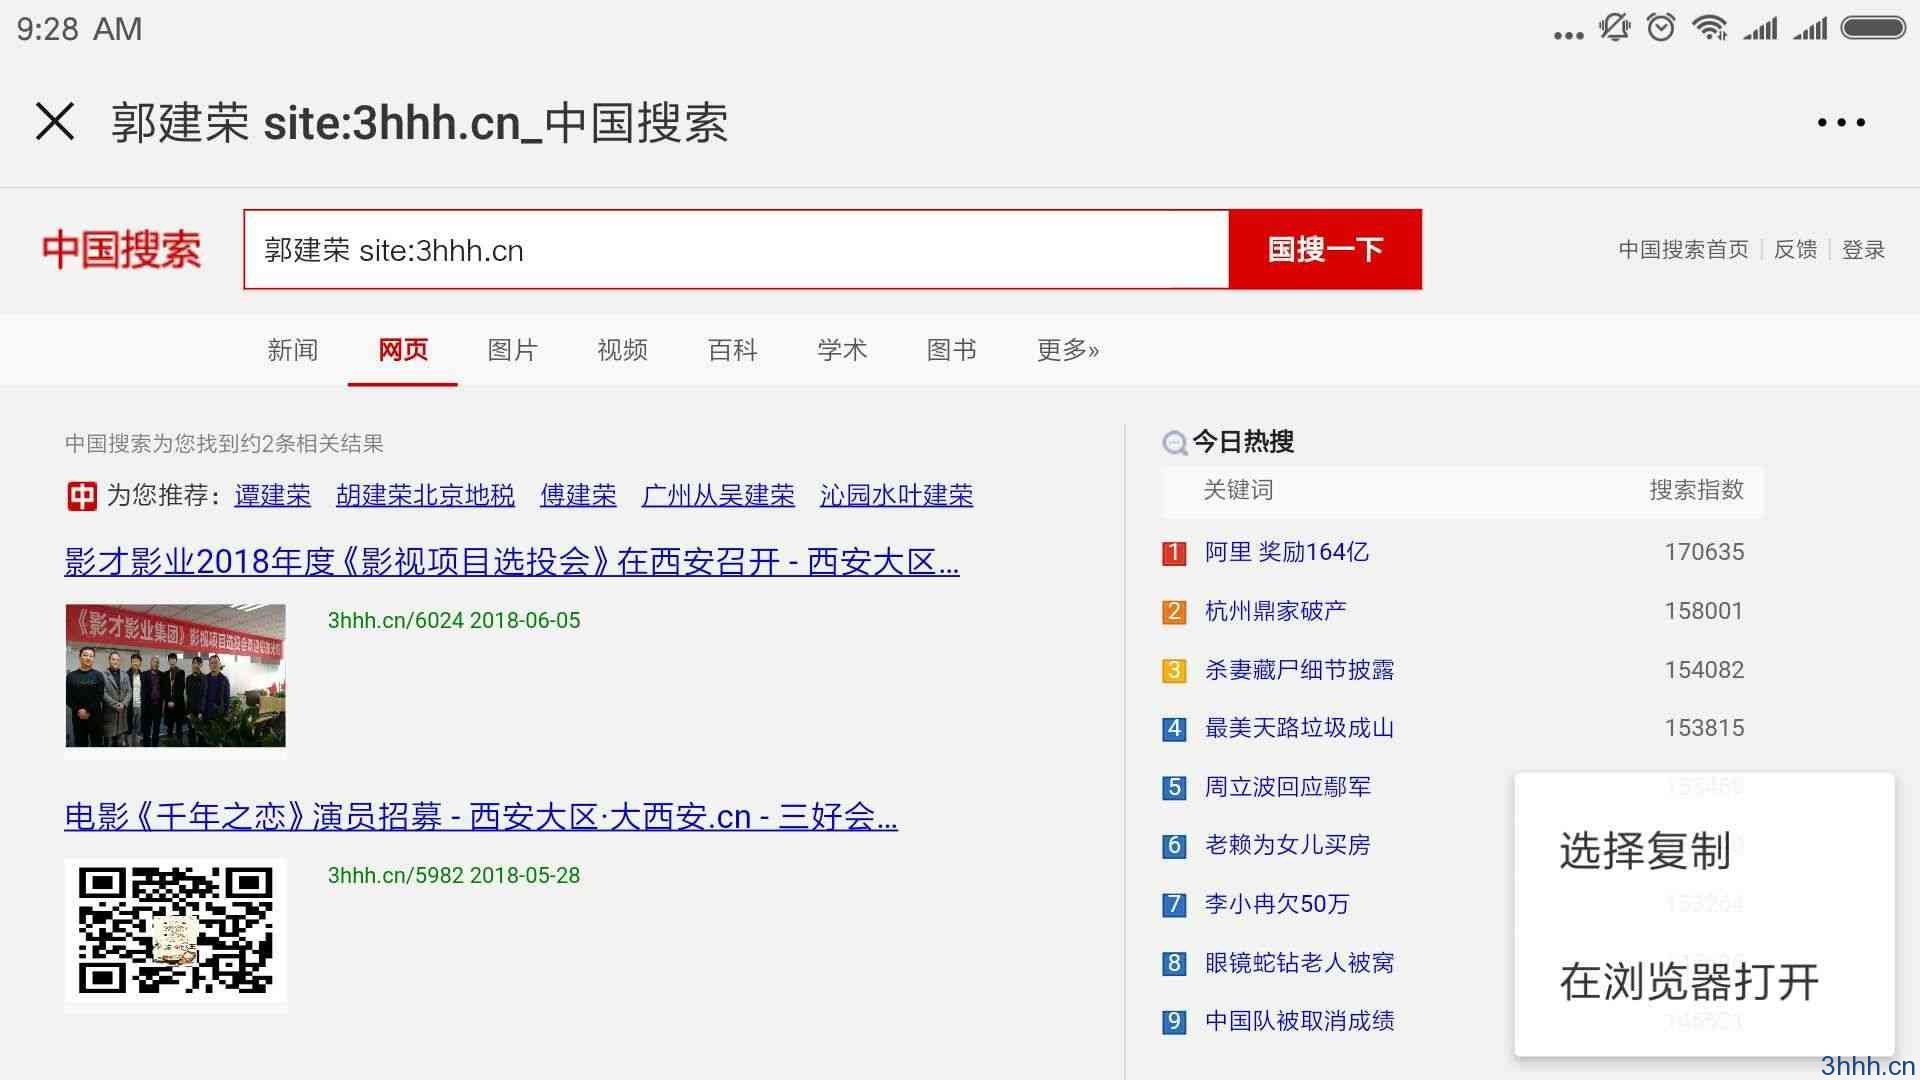This screenshot has height=1080, width=1920.
Task: Open the 影才影业2018年度 result link
Action: (511, 562)
